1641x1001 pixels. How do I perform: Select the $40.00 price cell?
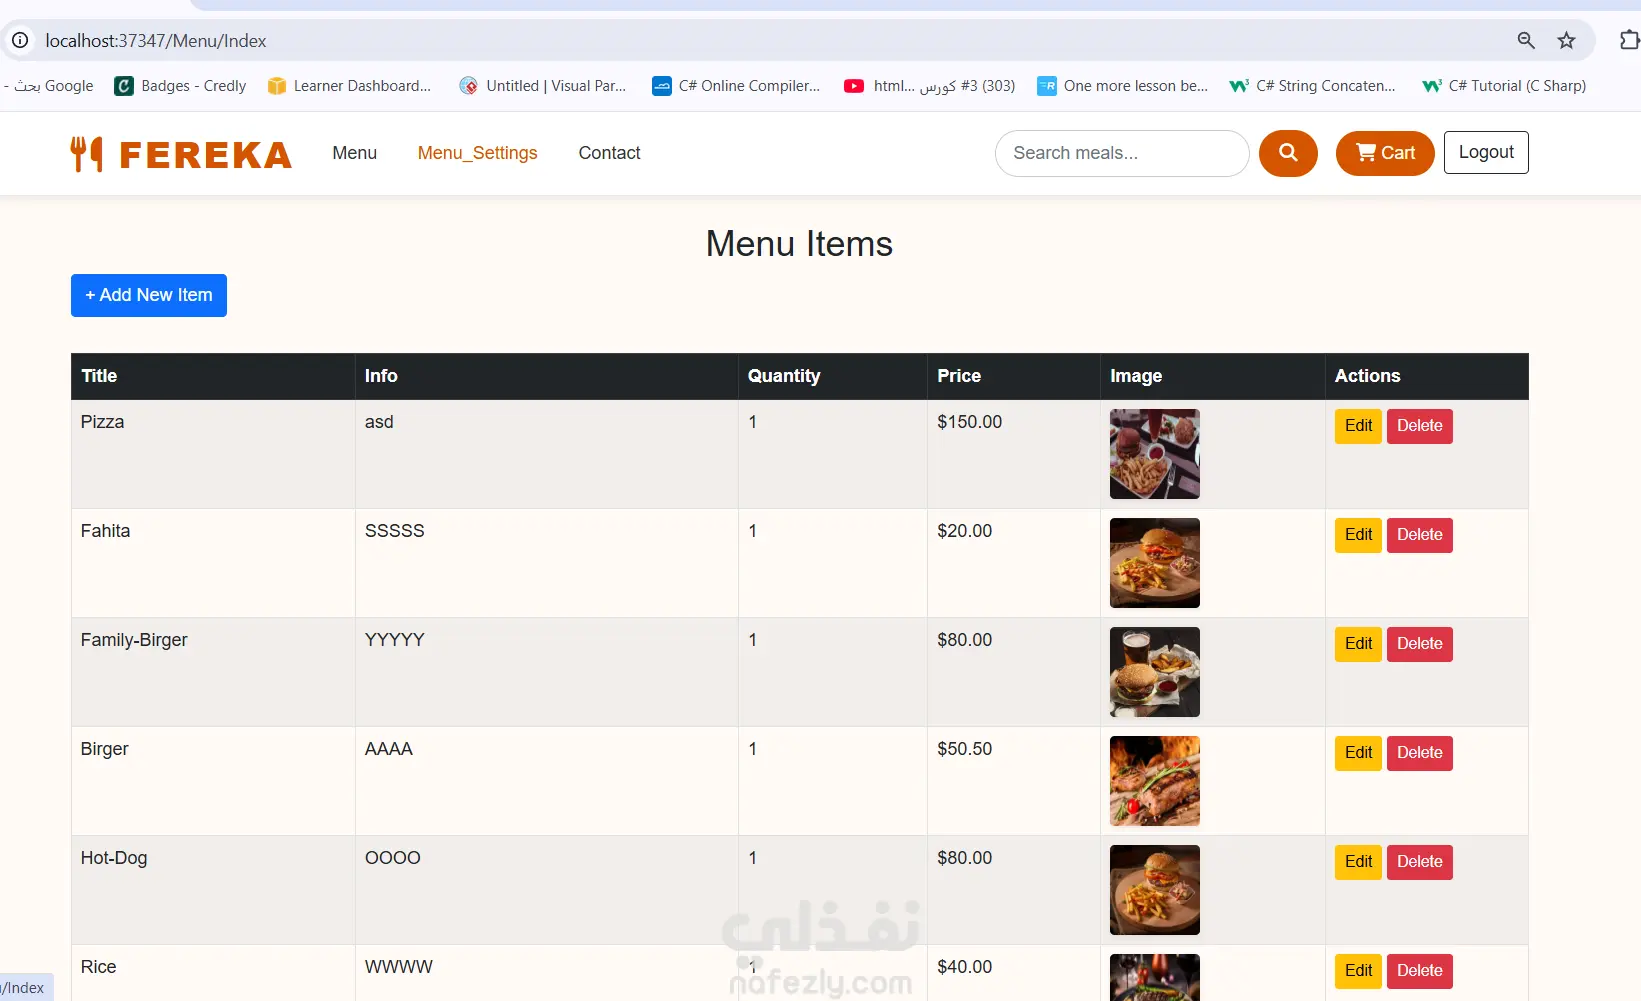click(x=1013, y=973)
